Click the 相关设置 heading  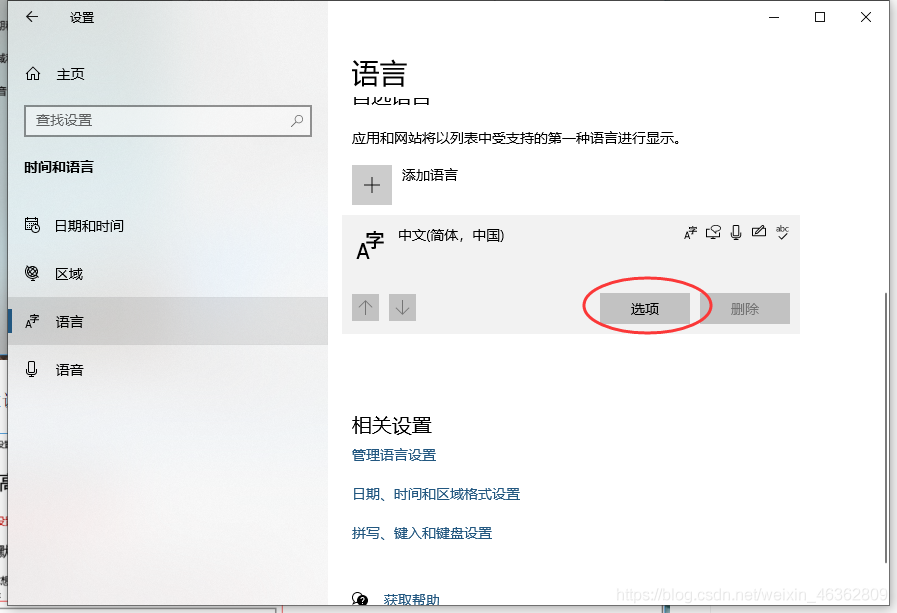392,425
